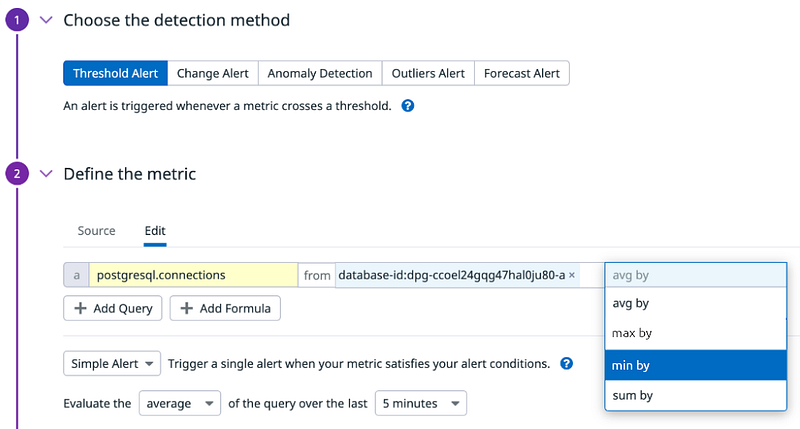Viewport: 800px width, 429px height.
Task: Click the query letter 'a' badge
Action: (76, 275)
